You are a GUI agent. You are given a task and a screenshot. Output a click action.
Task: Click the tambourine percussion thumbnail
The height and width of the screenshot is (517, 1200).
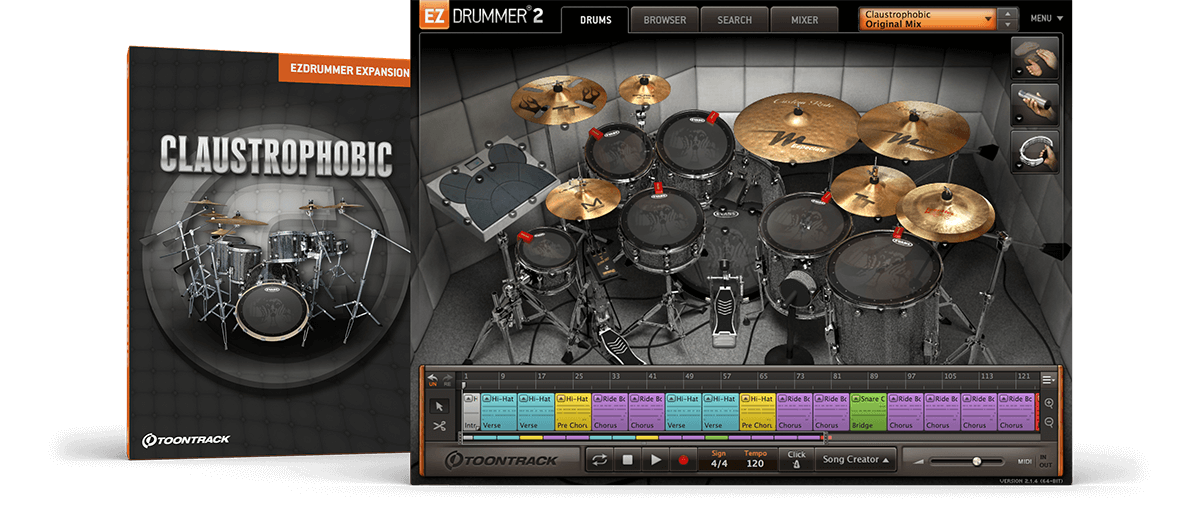[1035, 151]
